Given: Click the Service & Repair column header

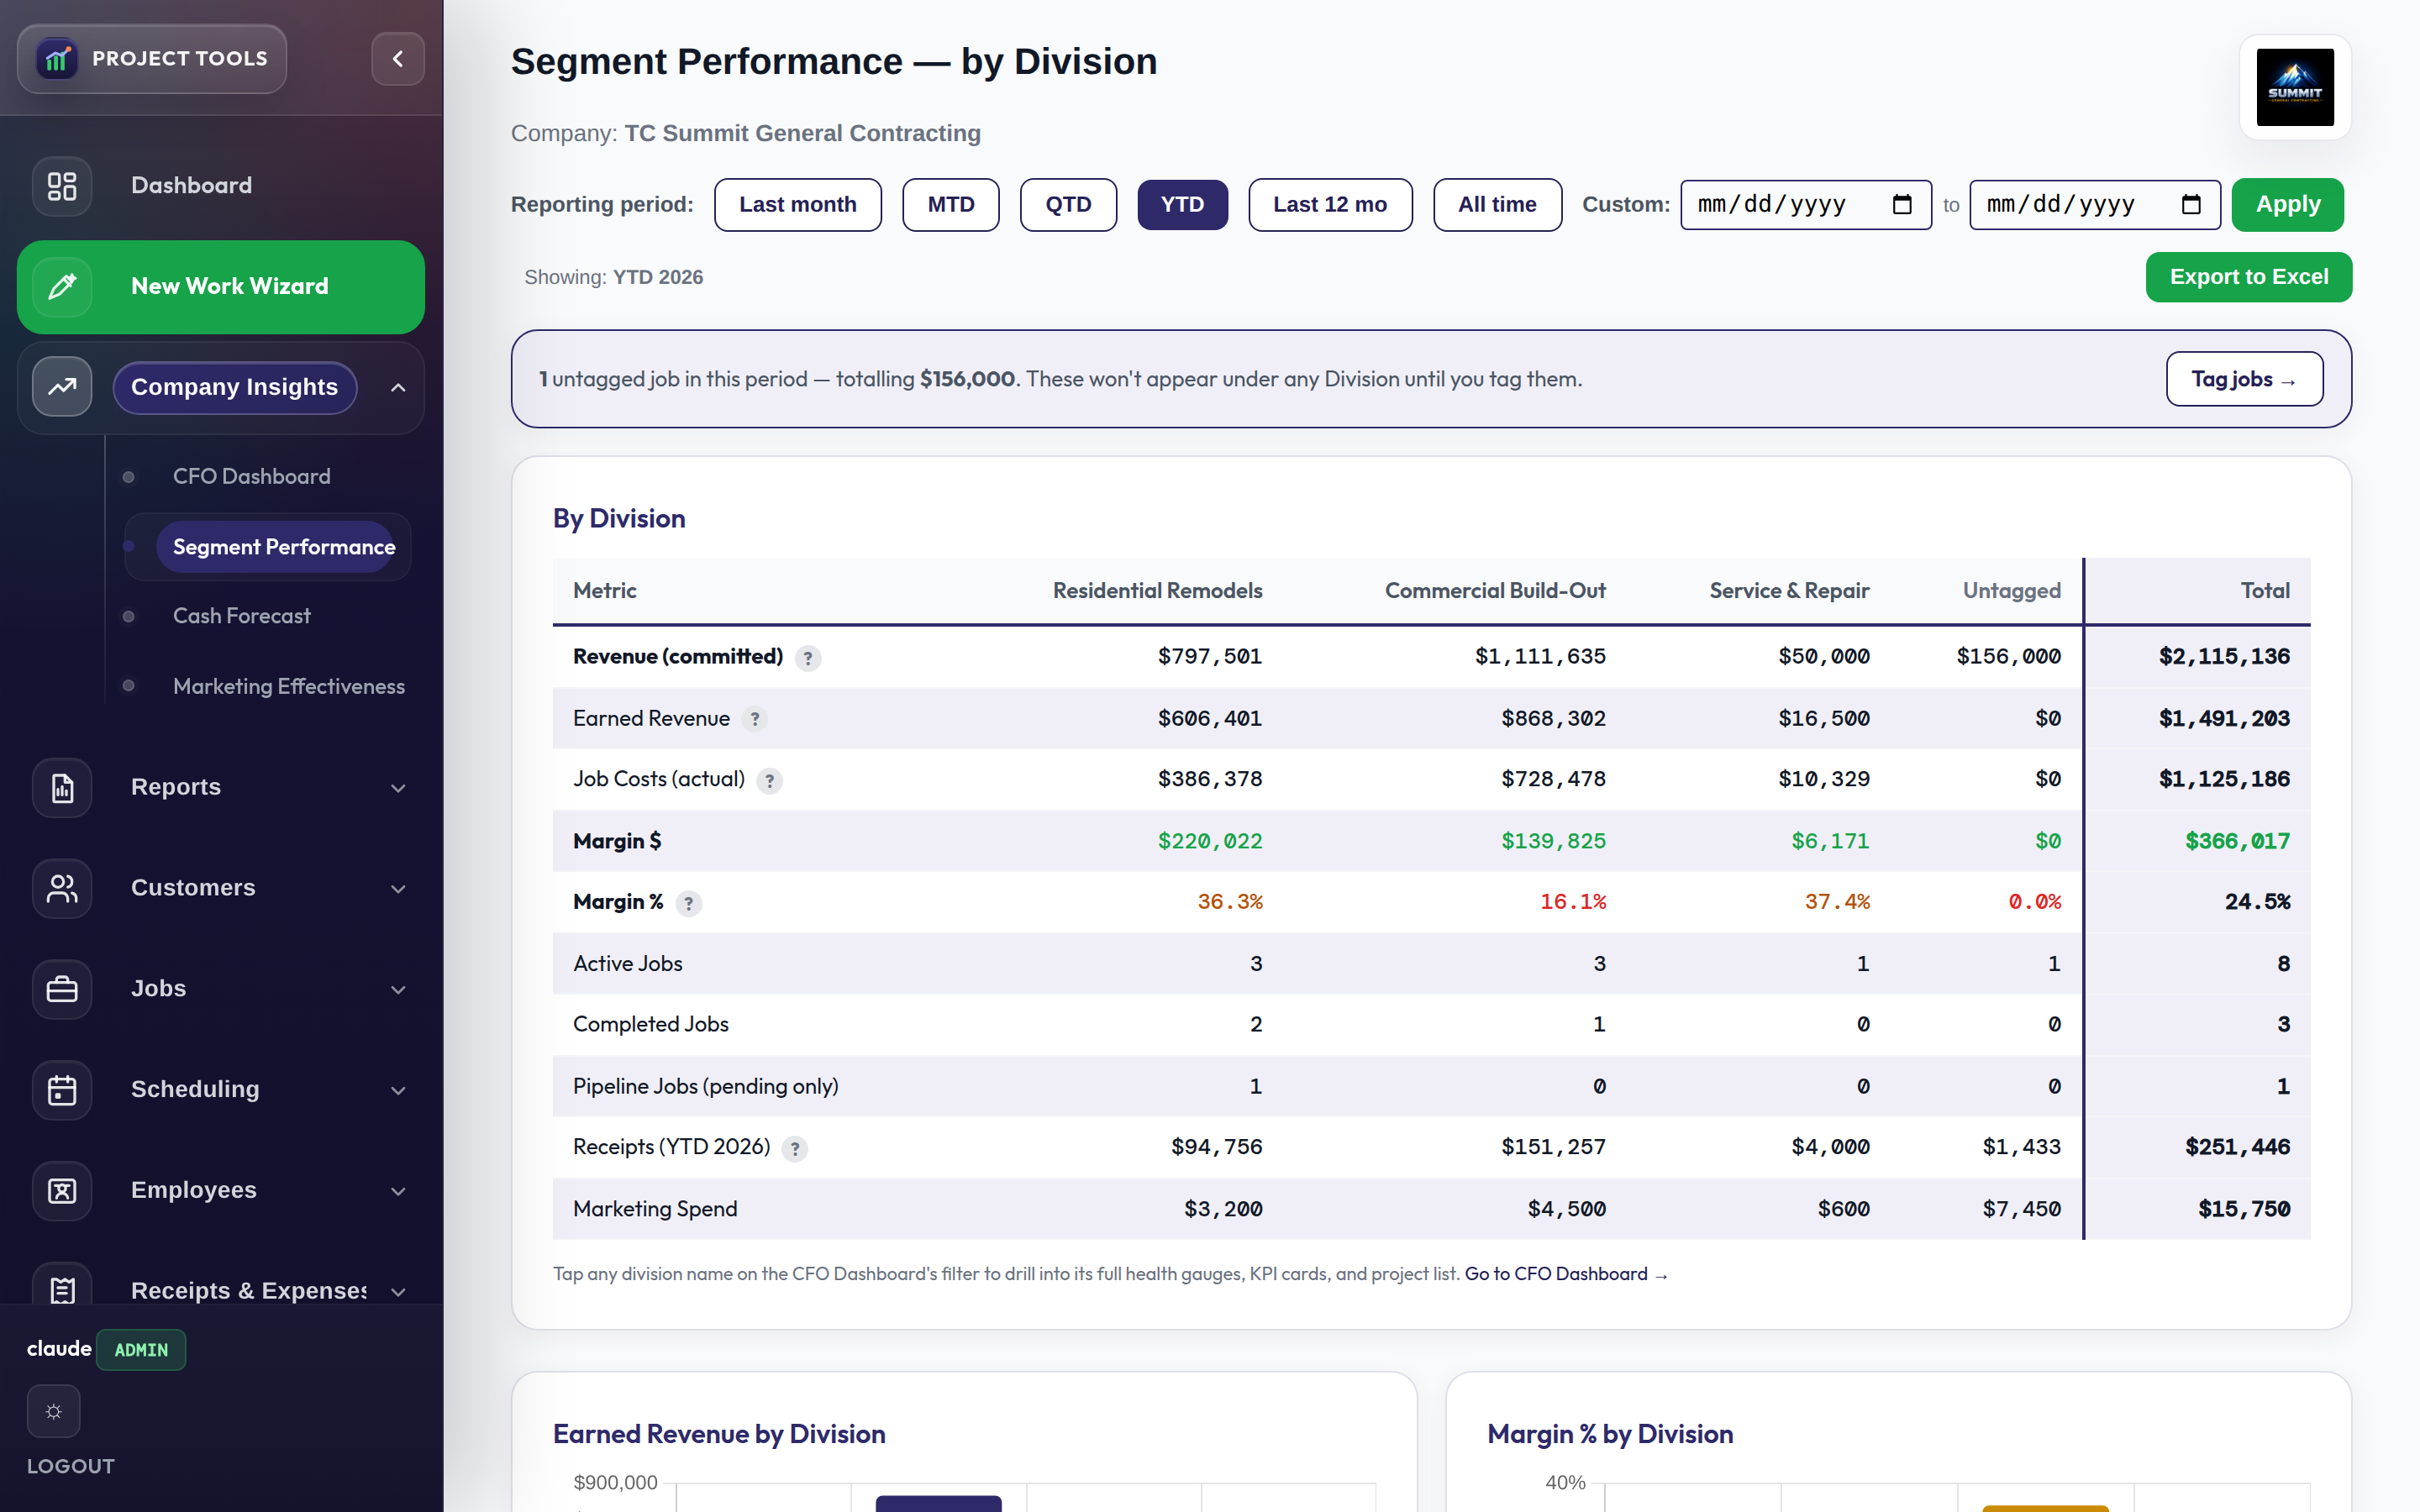Looking at the screenshot, I should [x=1789, y=591].
